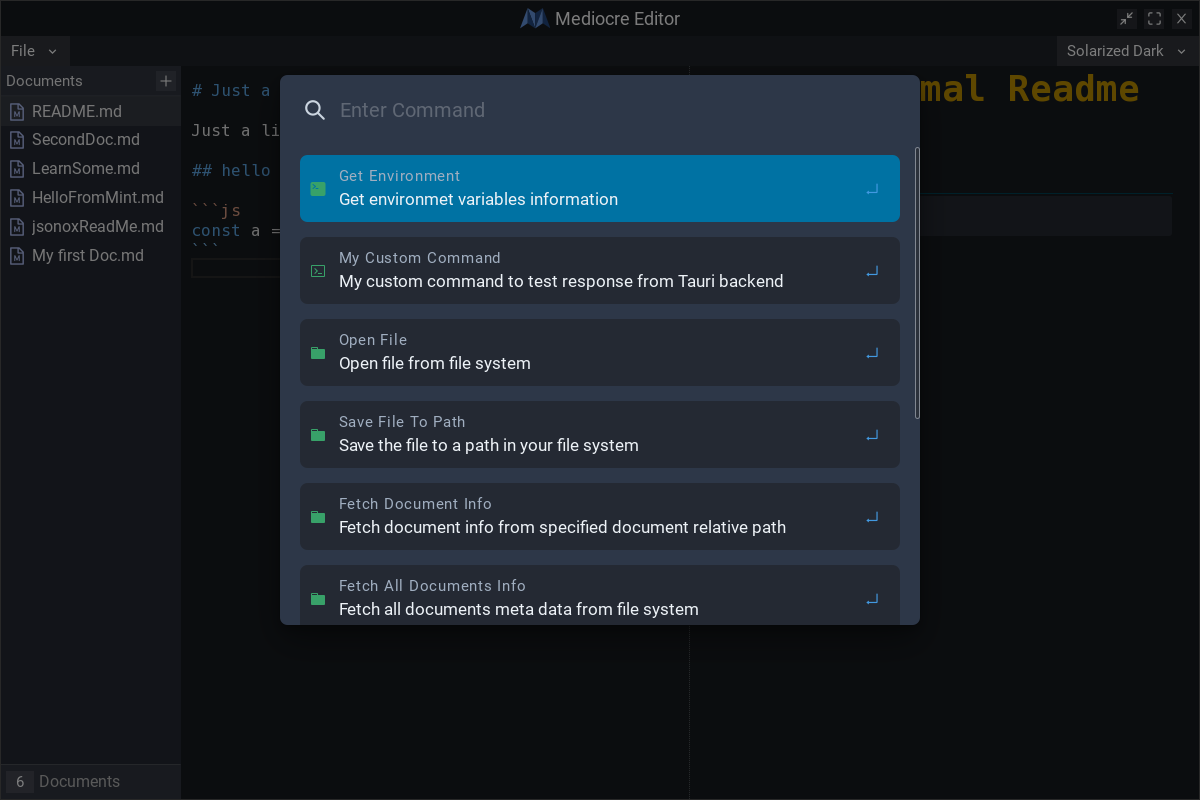Click the 'const a =' code line in editor
Viewport: 1200px width, 800px height.
point(236,230)
